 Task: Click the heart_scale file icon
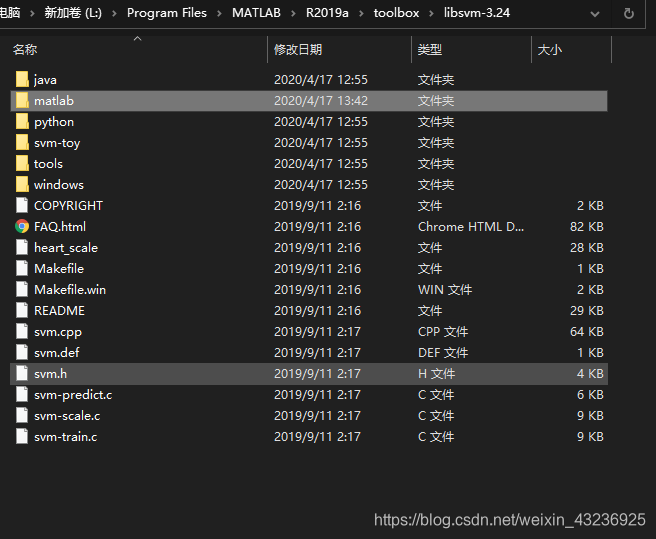coord(22,247)
